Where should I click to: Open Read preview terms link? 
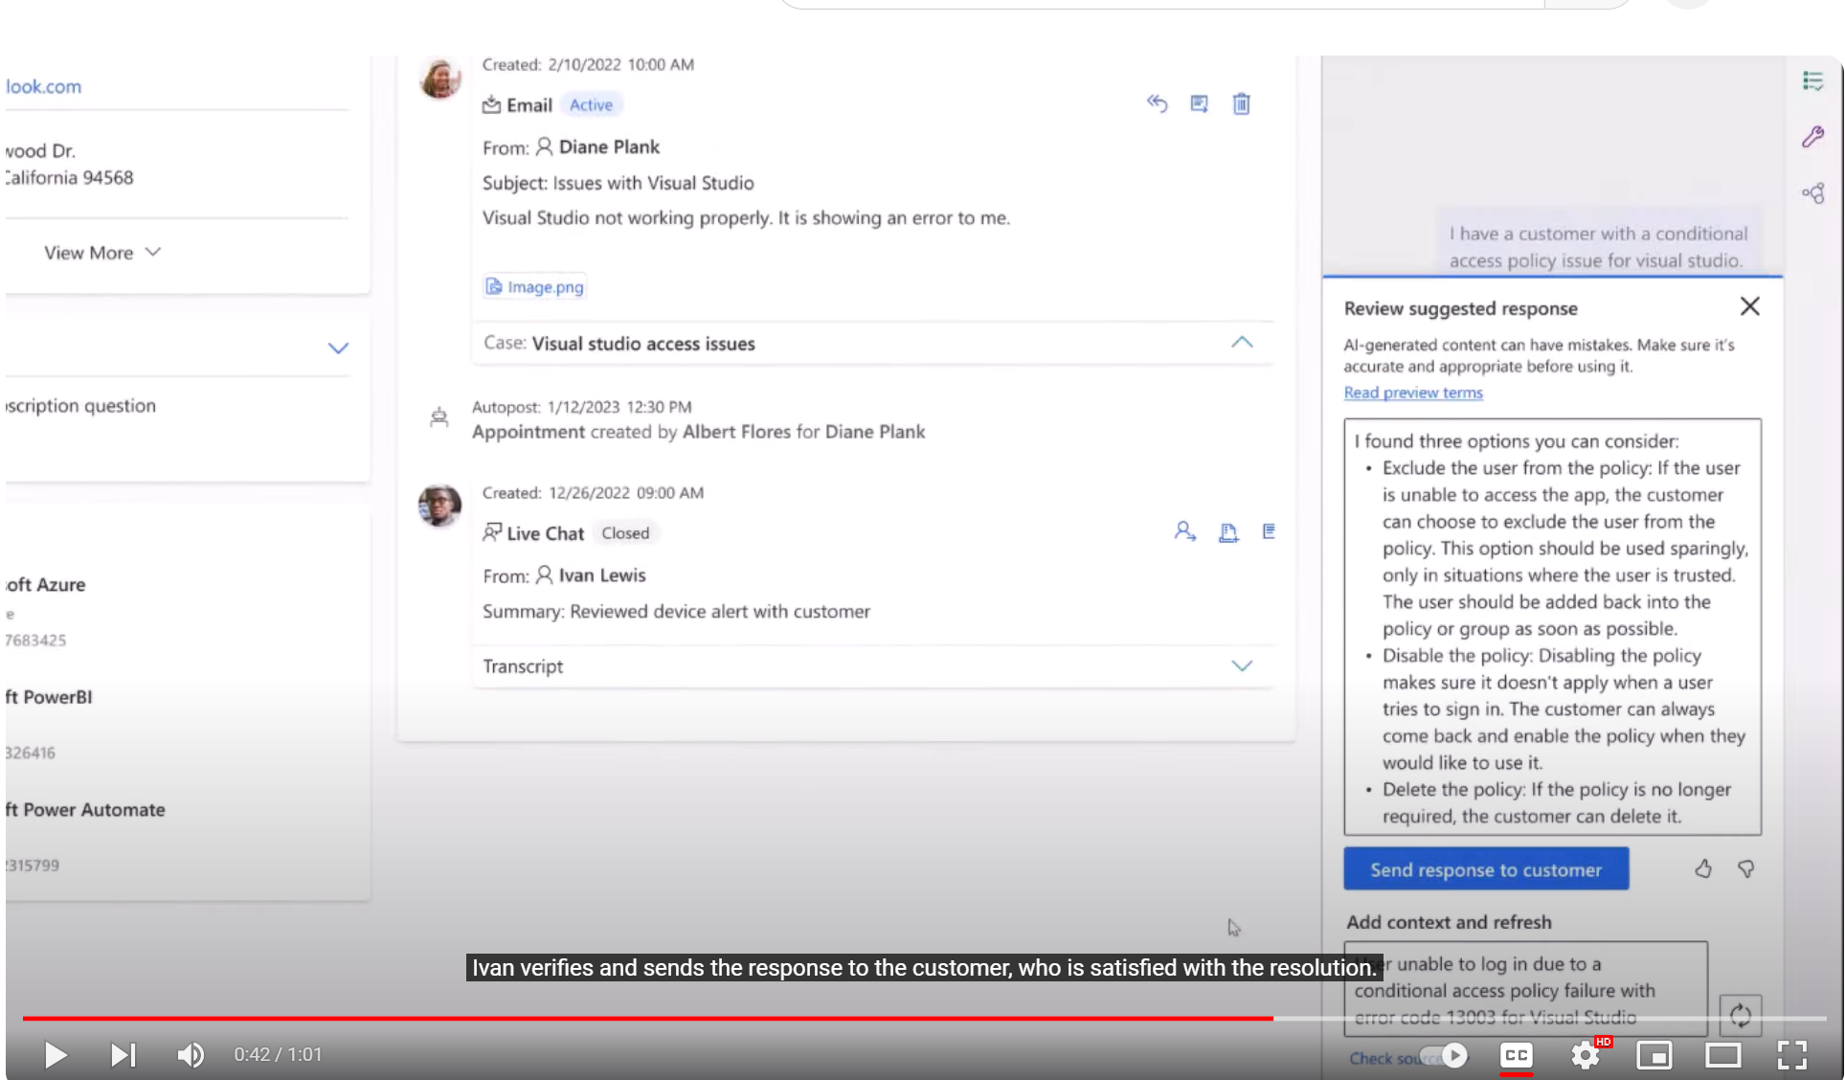point(1412,393)
